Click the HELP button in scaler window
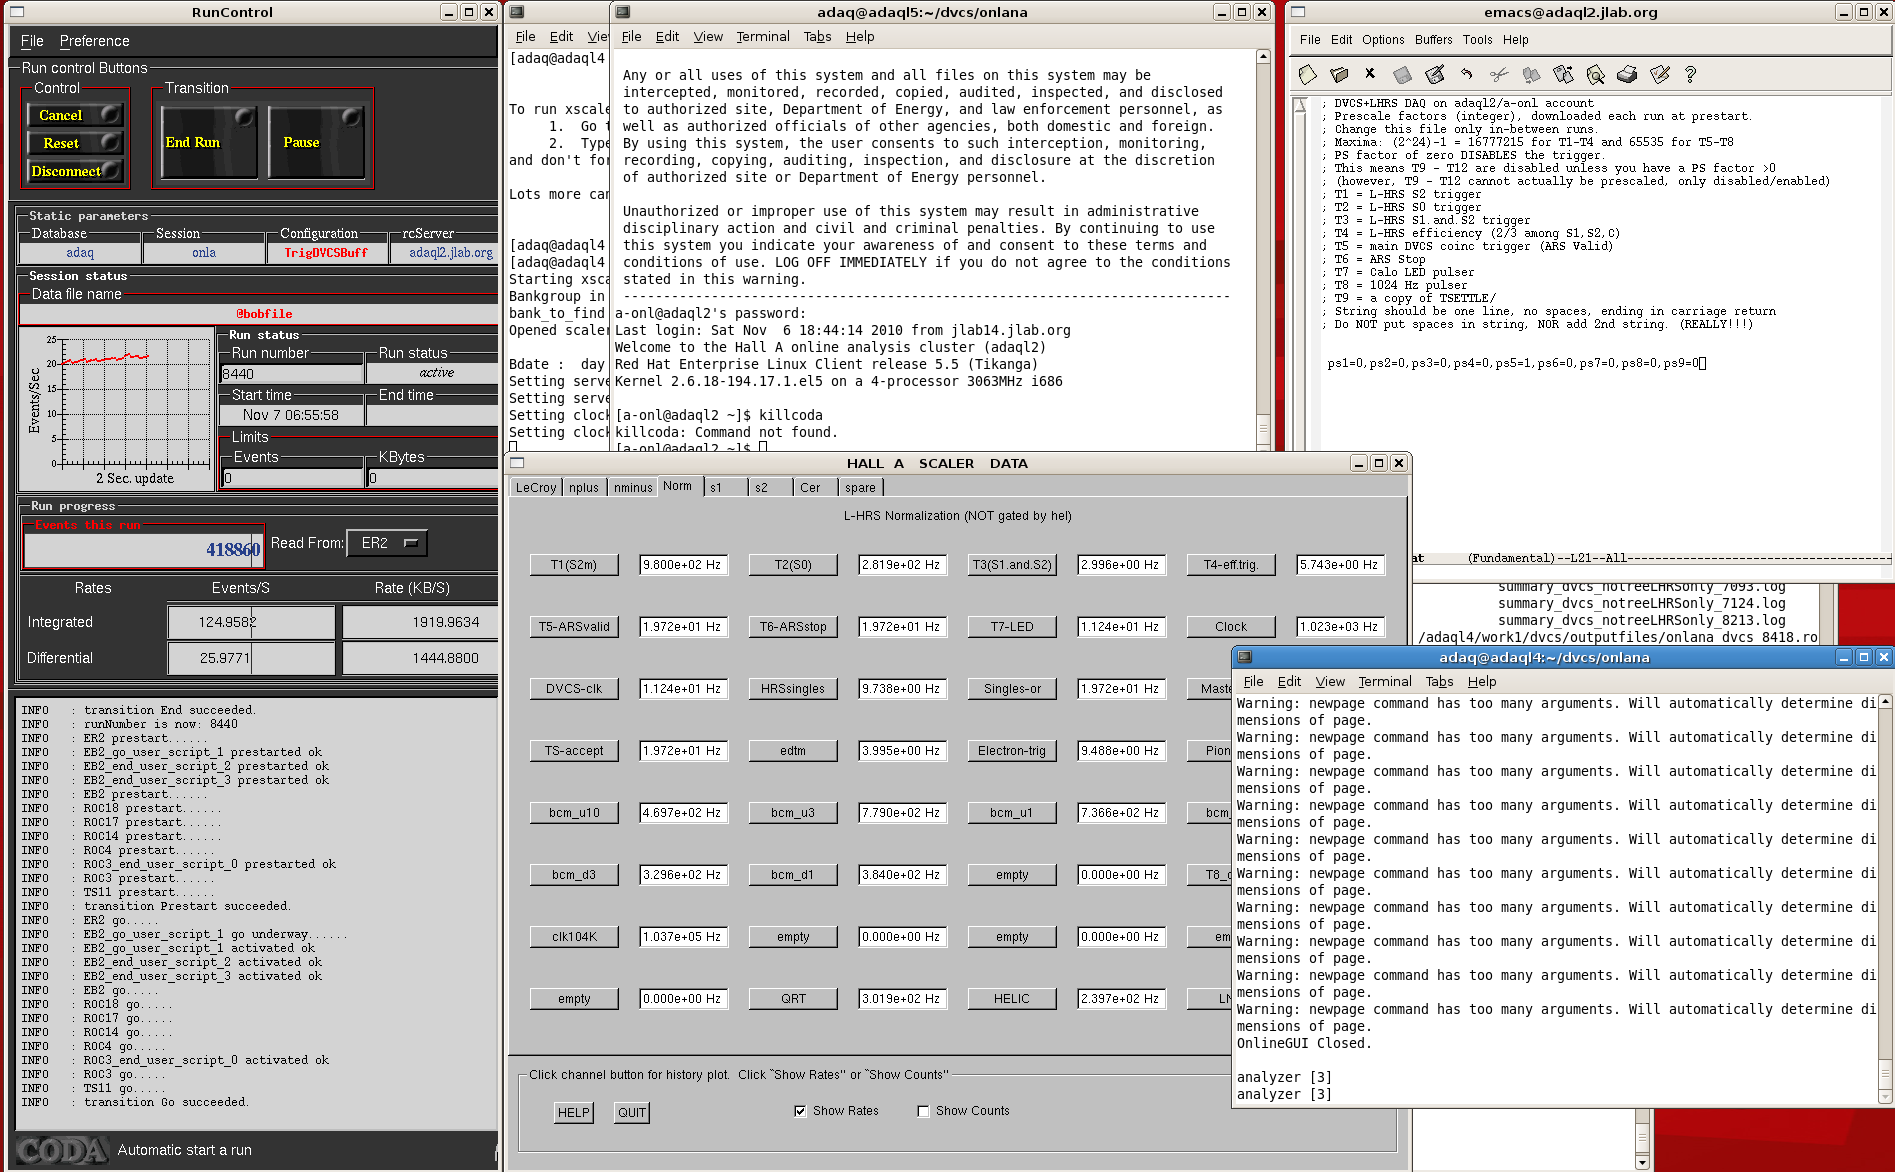This screenshot has height=1172, width=1895. point(574,1113)
